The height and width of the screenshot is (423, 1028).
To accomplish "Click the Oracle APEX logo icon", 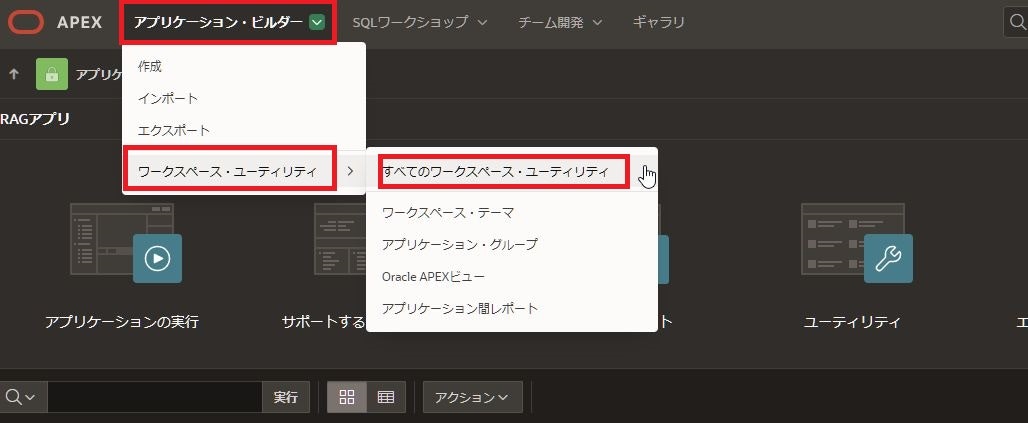I will tap(26, 22).
